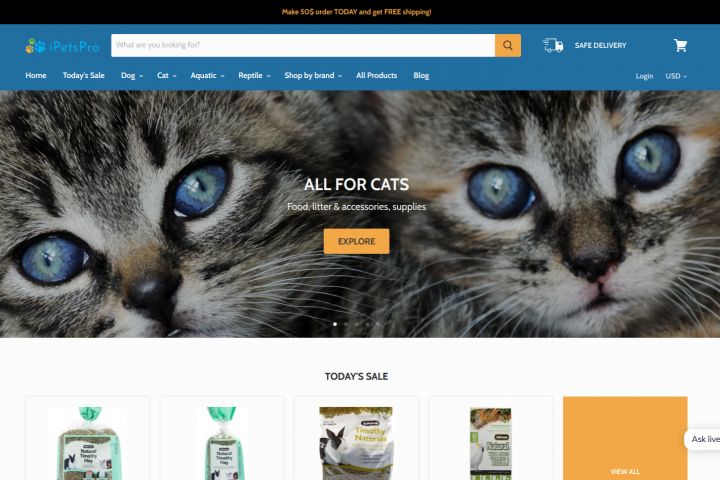Expand the Cat menu dropdown
Viewport: 720px width, 480px height.
(167, 75)
